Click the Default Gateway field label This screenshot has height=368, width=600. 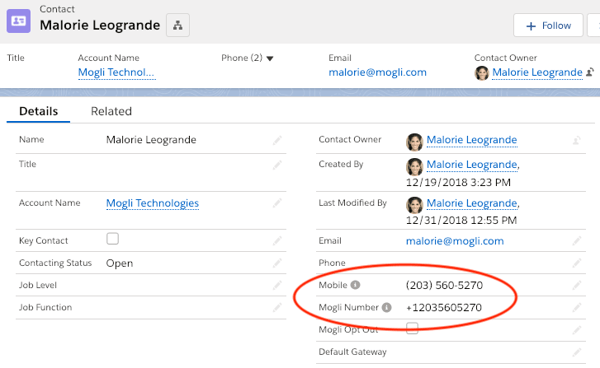(x=352, y=352)
